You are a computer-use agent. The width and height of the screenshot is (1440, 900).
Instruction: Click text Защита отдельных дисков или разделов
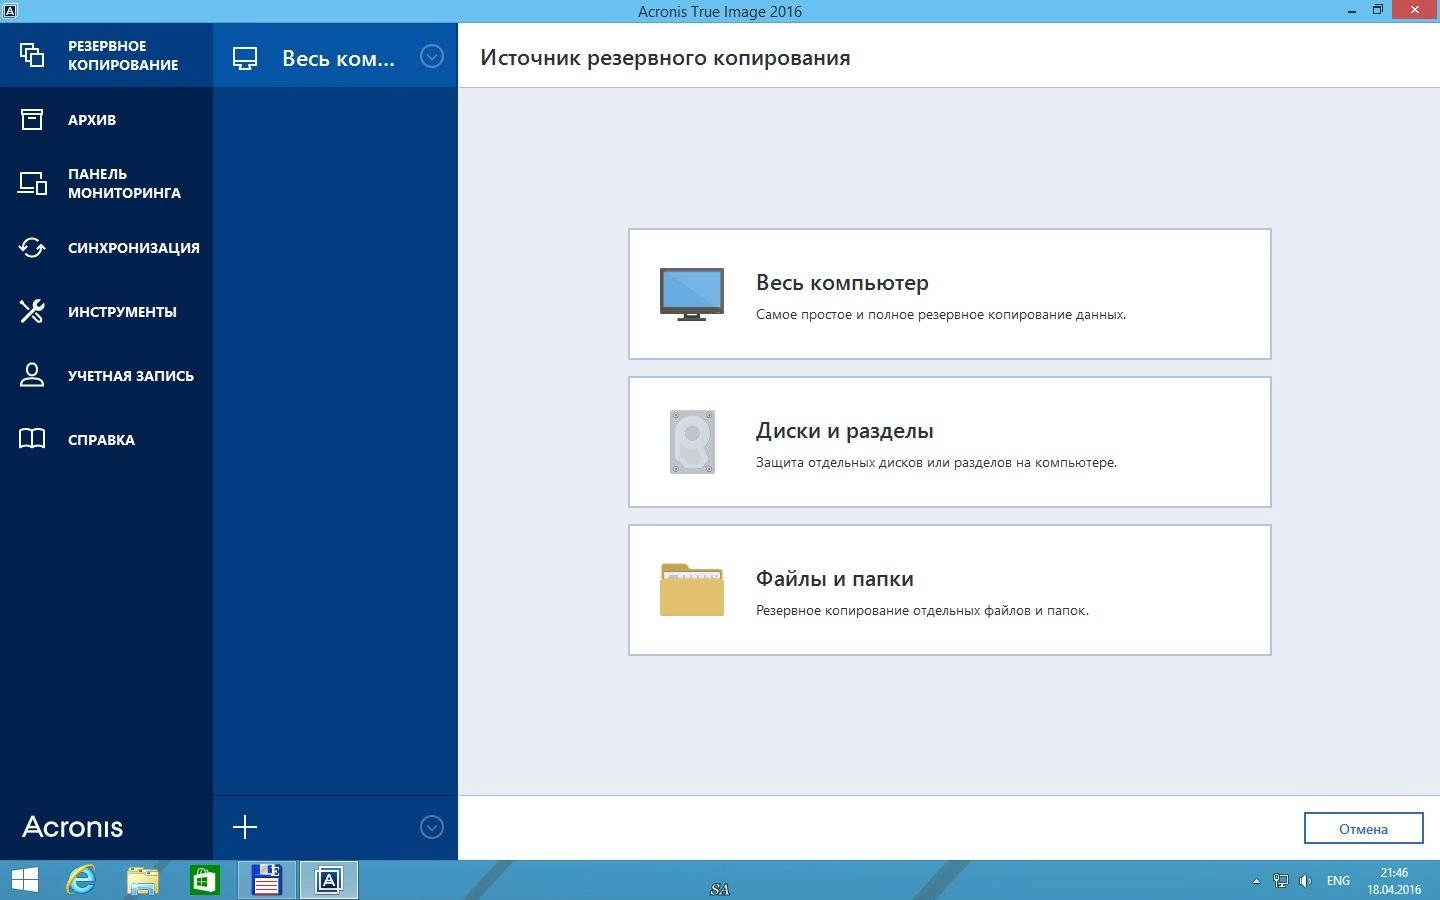[x=936, y=462]
